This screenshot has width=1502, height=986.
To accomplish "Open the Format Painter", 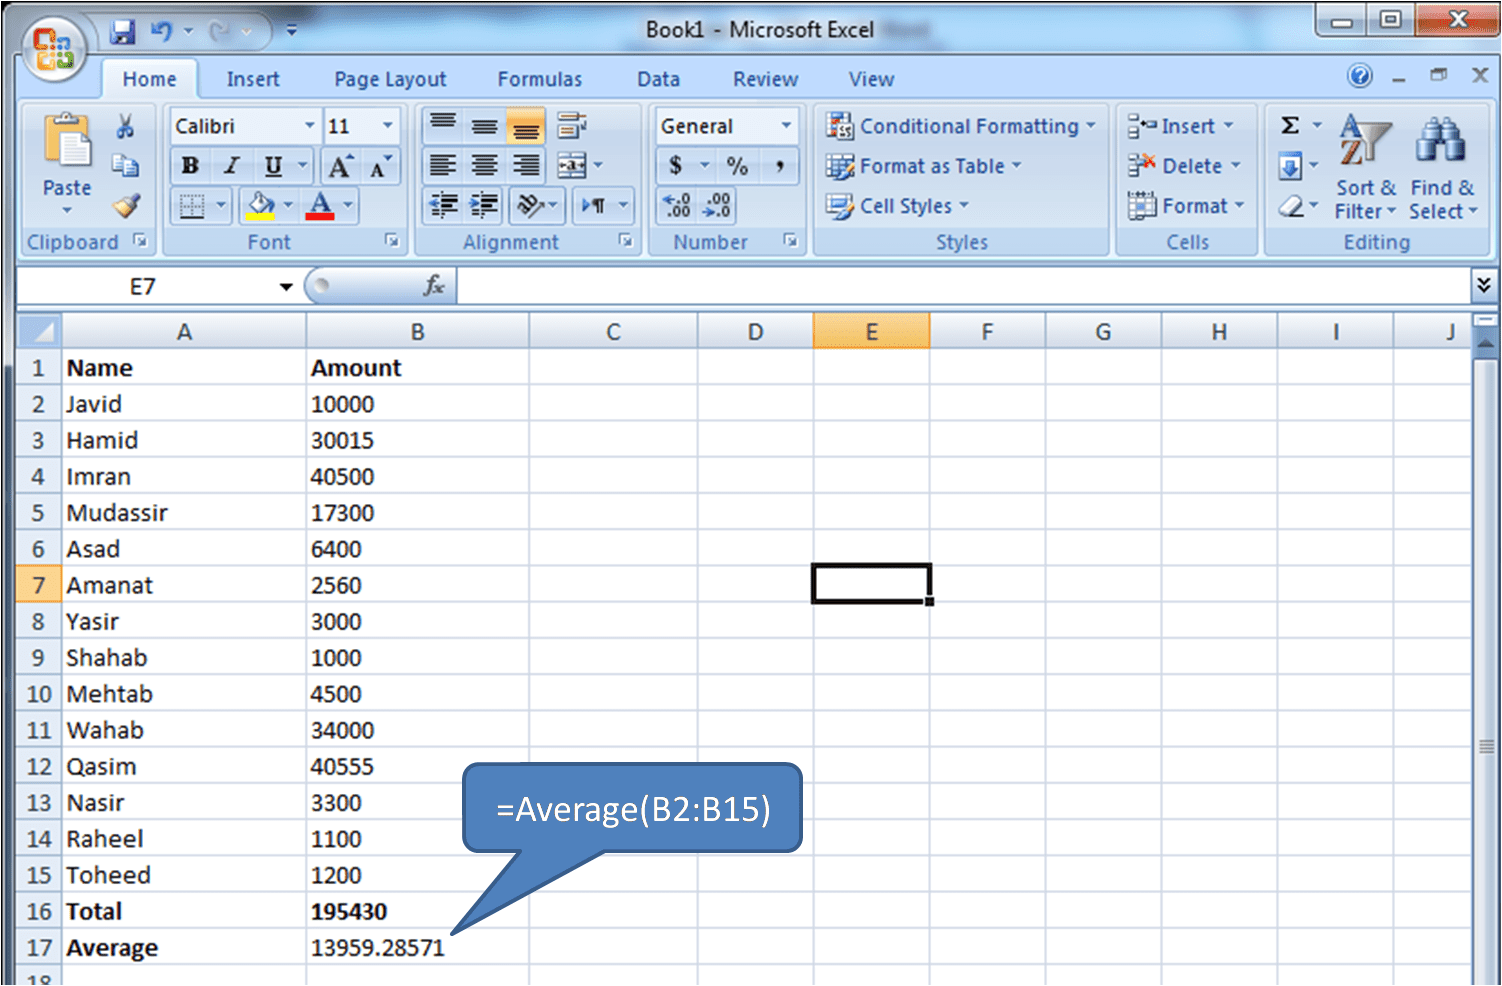I will (127, 205).
